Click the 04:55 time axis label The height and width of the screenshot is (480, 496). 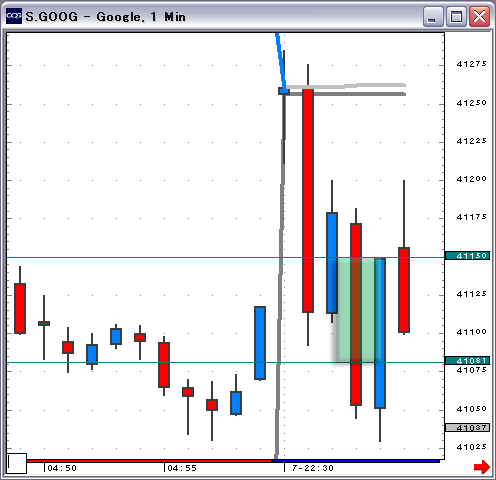(182, 468)
